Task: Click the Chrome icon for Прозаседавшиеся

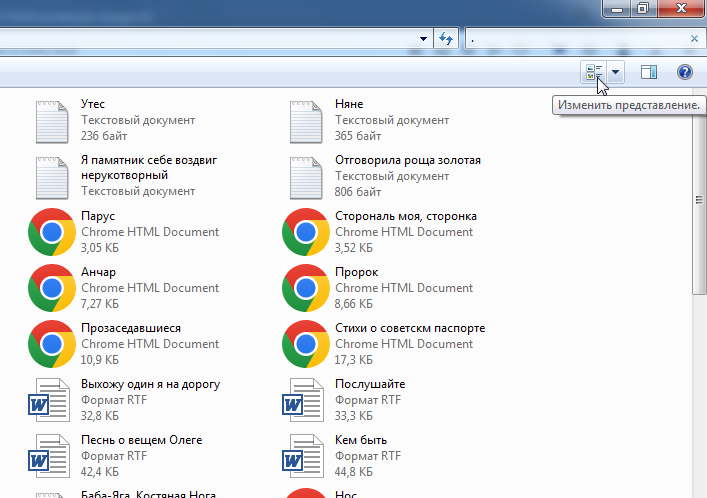Action: (52, 344)
